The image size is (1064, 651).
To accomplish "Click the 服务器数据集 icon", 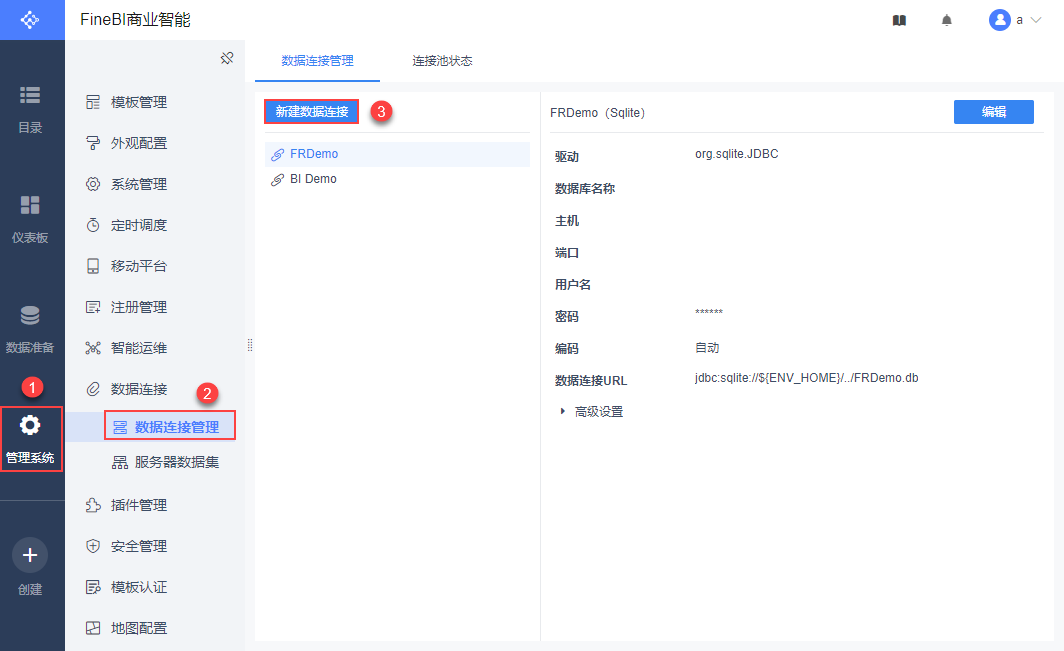I will pos(120,462).
